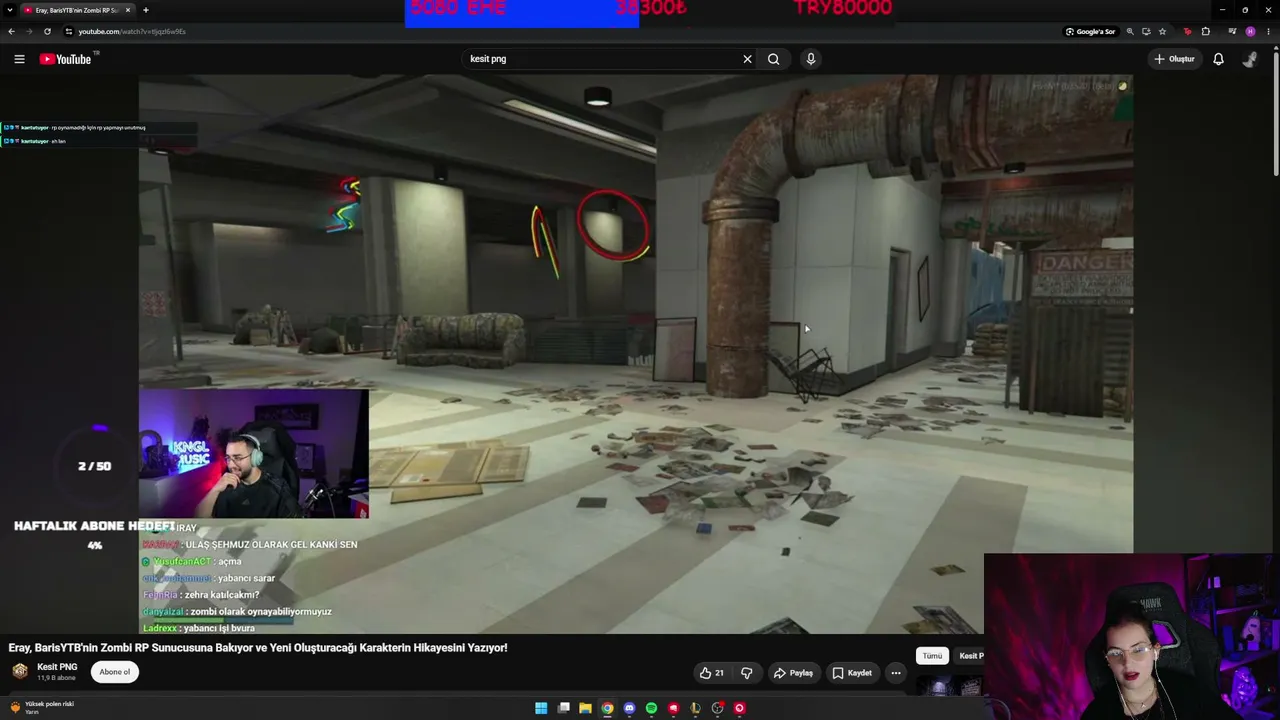Screen dimensions: 1280x720
Task: Switch to the Eray, BarisYTB'nin Zombi RP tab
Action: pyautogui.click(x=77, y=10)
